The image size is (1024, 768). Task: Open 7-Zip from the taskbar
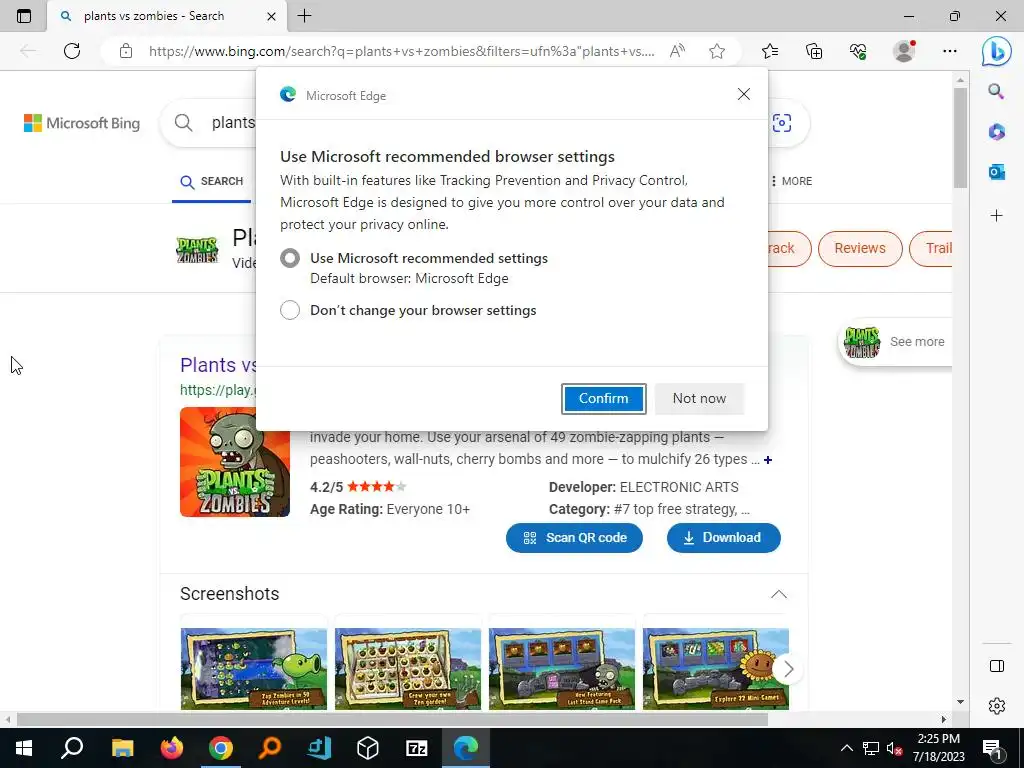[x=417, y=748]
